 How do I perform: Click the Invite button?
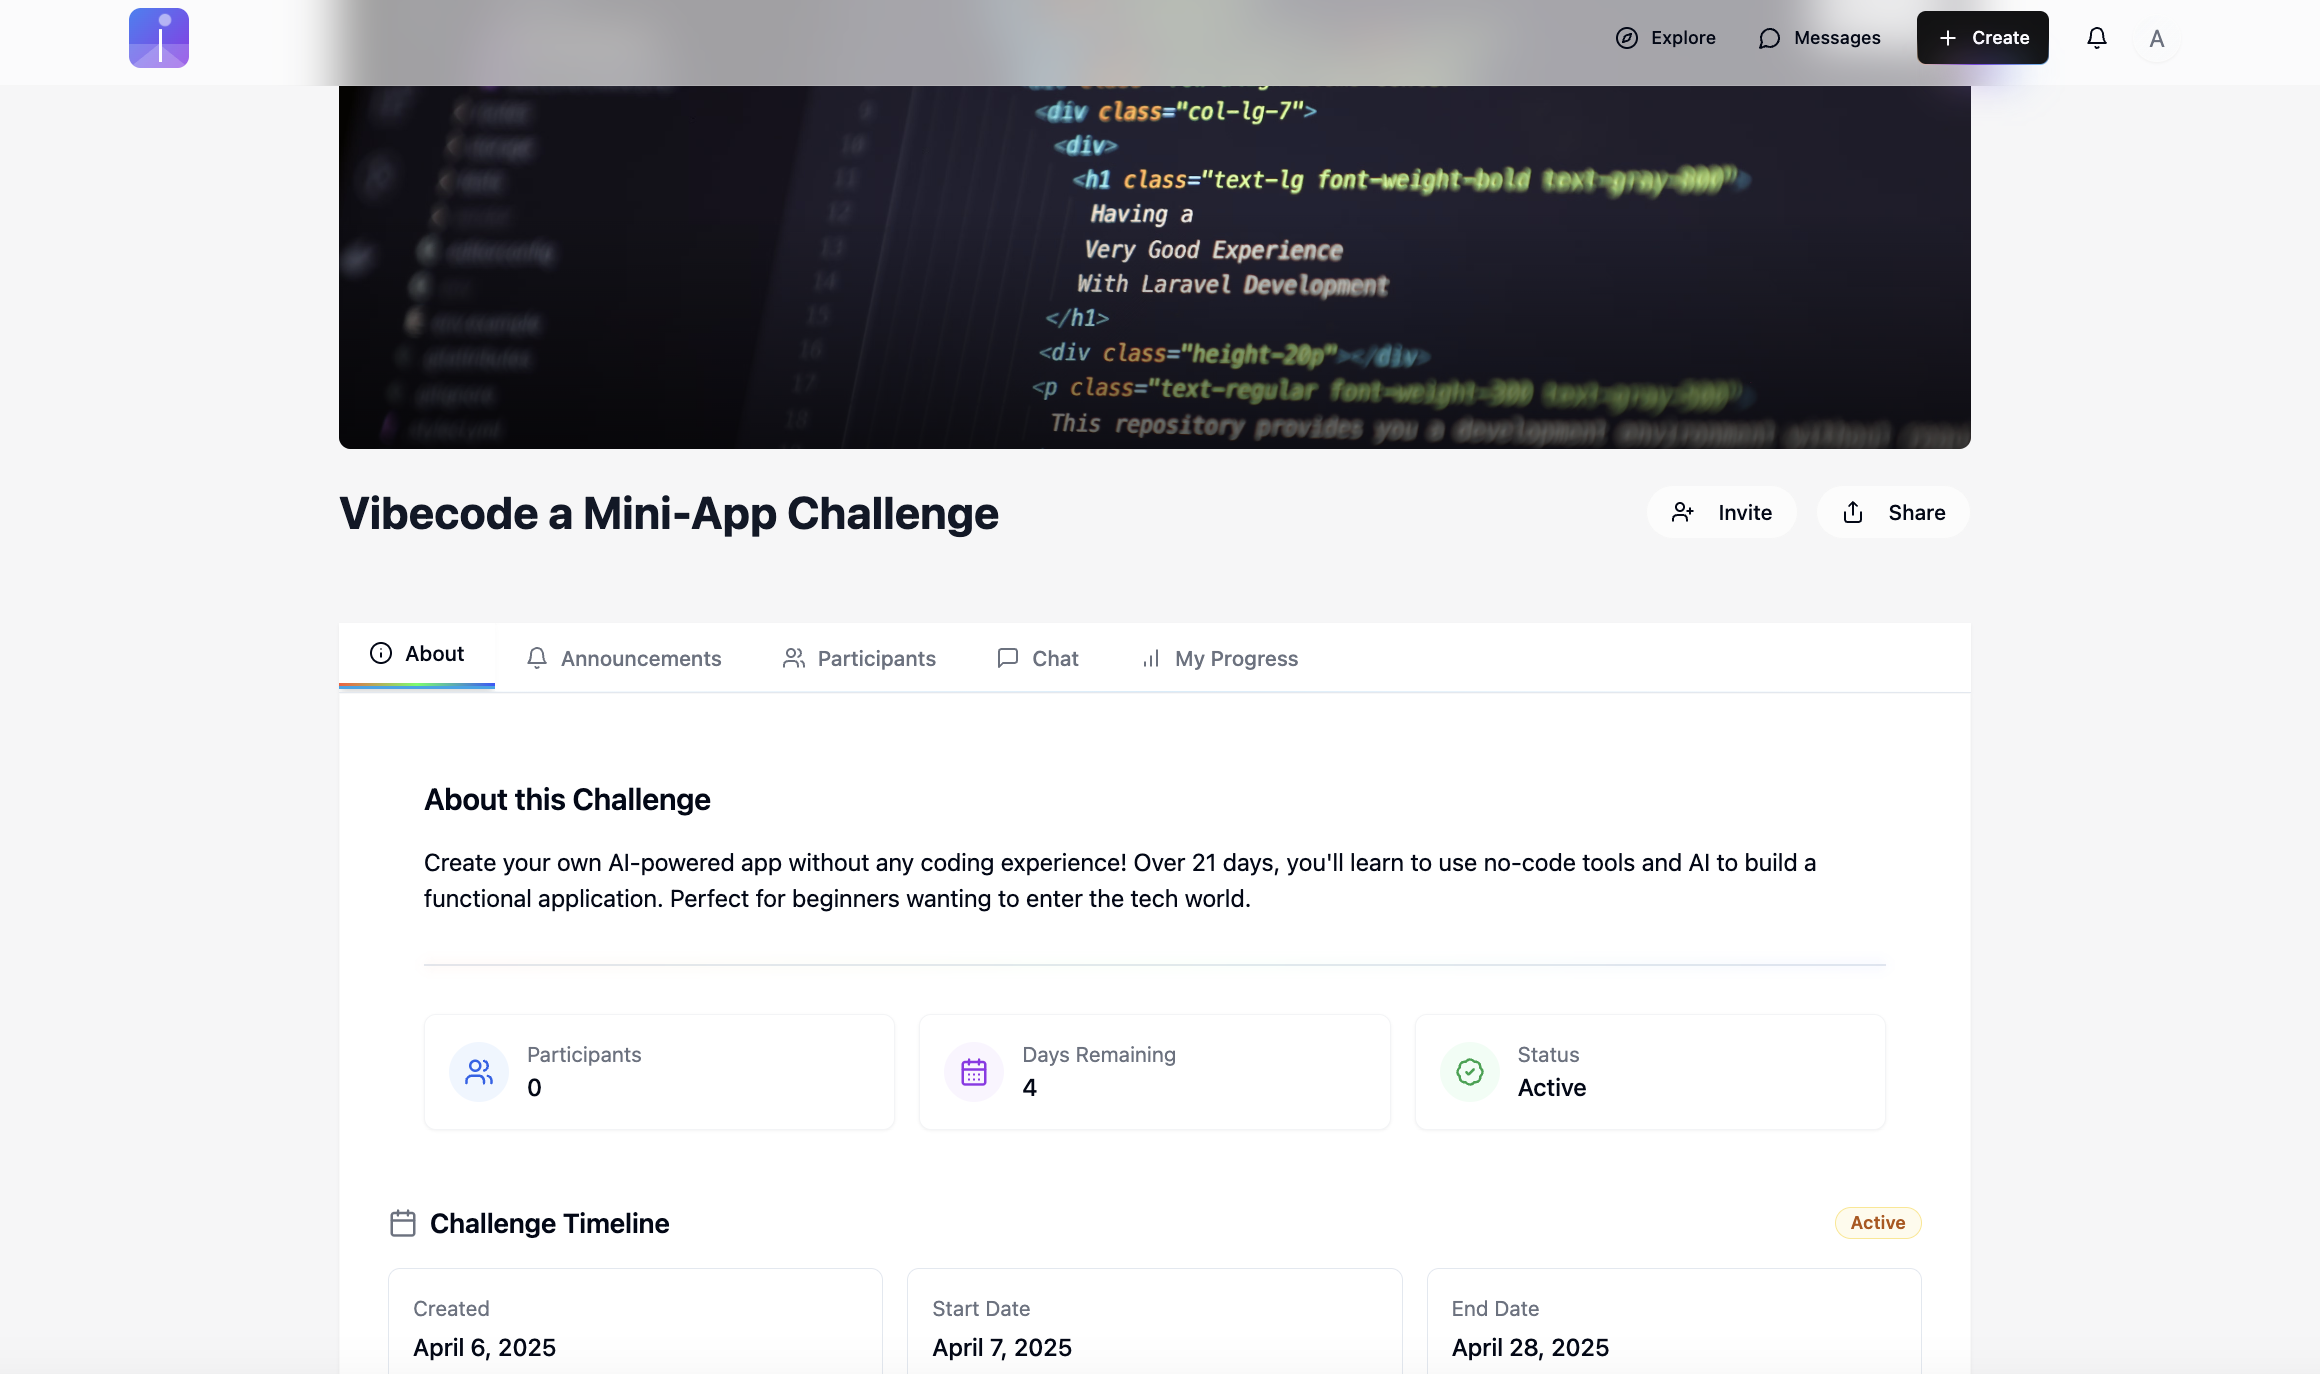pyautogui.click(x=1721, y=512)
